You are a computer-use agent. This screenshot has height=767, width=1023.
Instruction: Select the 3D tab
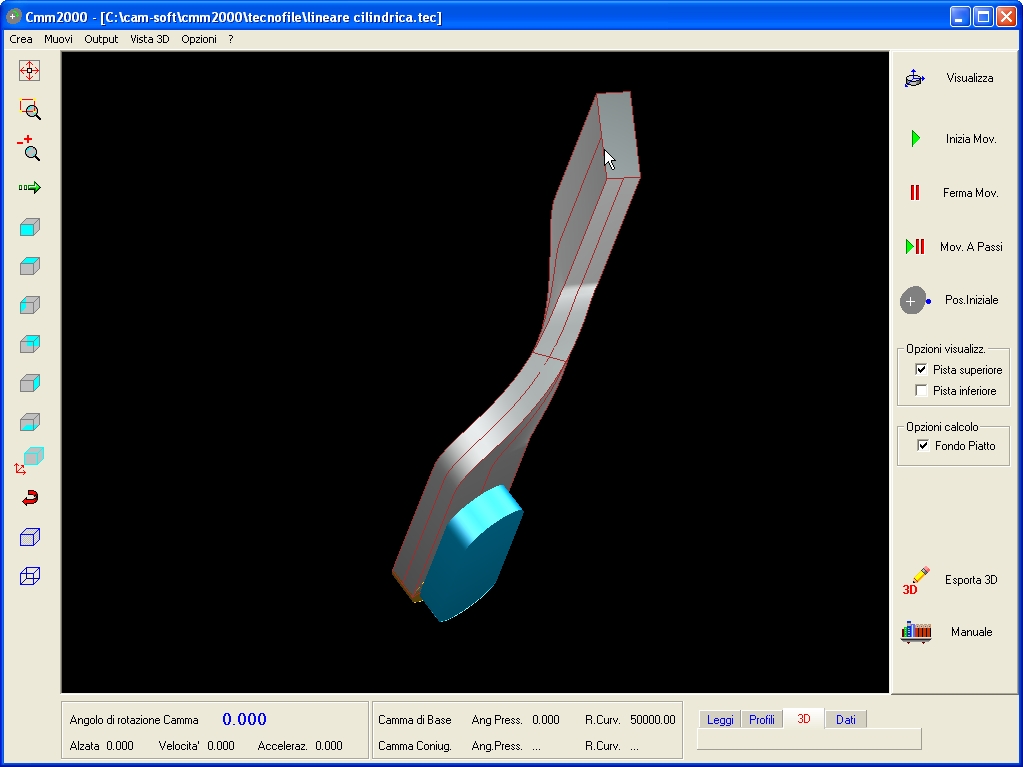pos(804,719)
